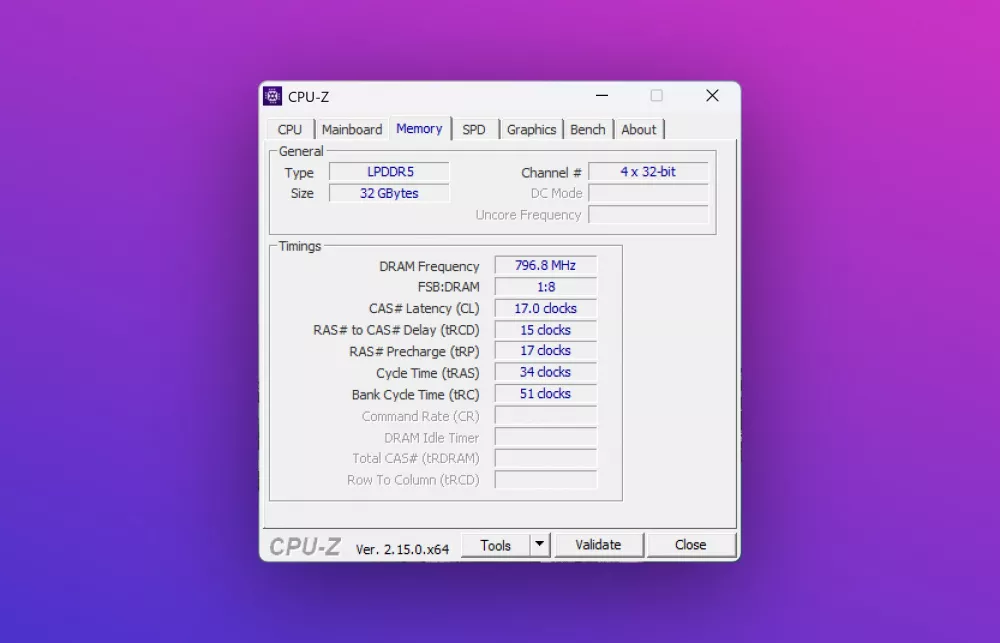Click the Close button at the bottom
Image resolution: width=1000 pixels, height=643 pixels.
point(691,545)
